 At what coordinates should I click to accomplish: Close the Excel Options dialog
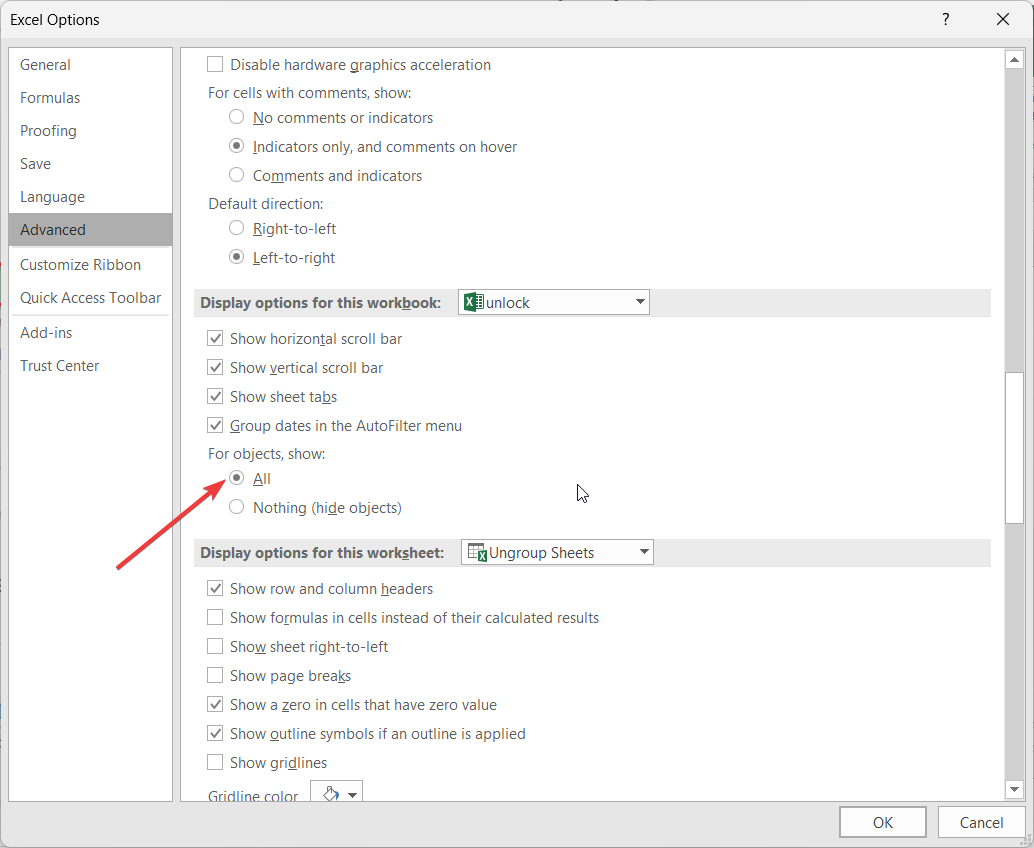coord(1003,19)
